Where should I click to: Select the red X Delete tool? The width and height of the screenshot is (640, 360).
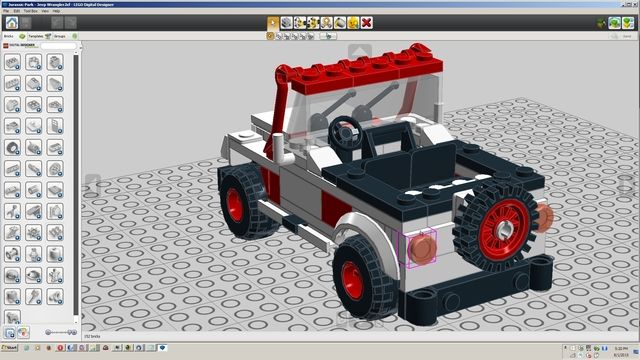tap(367, 23)
